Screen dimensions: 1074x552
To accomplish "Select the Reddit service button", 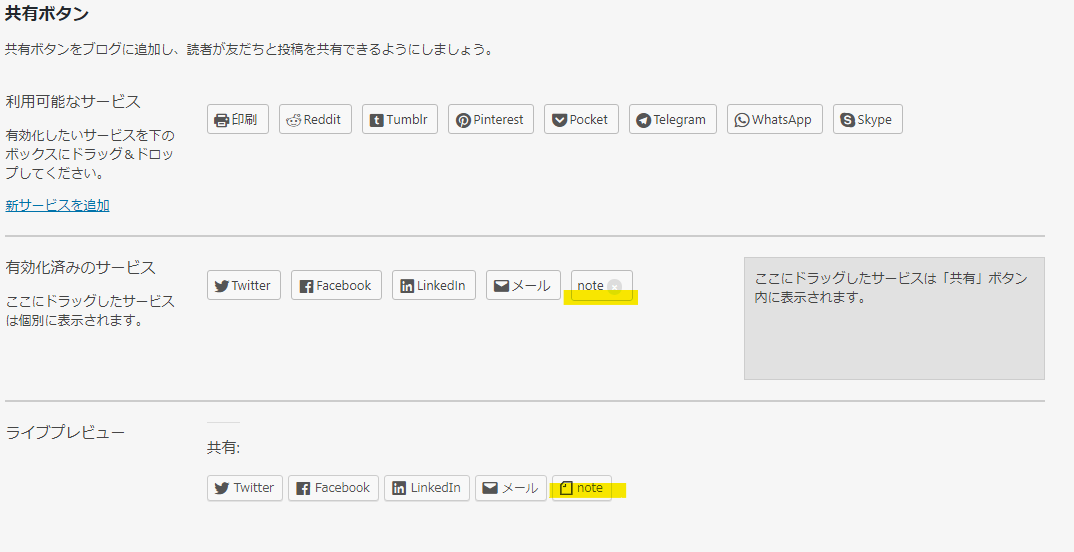I will click(x=315, y=119).
